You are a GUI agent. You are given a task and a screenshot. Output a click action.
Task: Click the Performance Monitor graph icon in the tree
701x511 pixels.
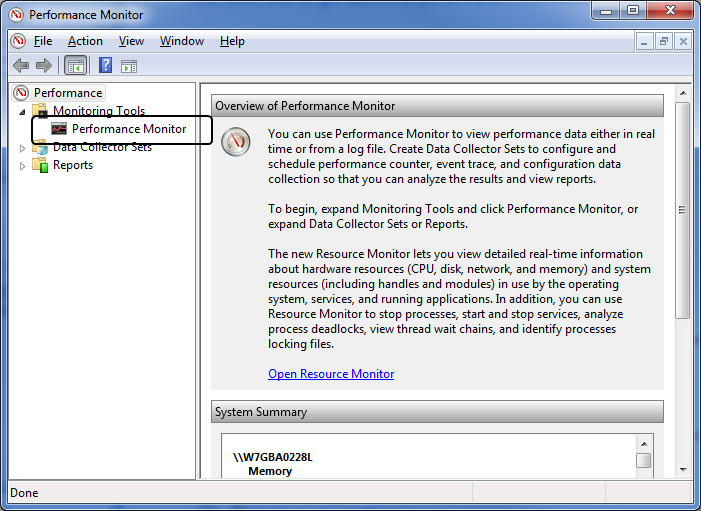59,129
